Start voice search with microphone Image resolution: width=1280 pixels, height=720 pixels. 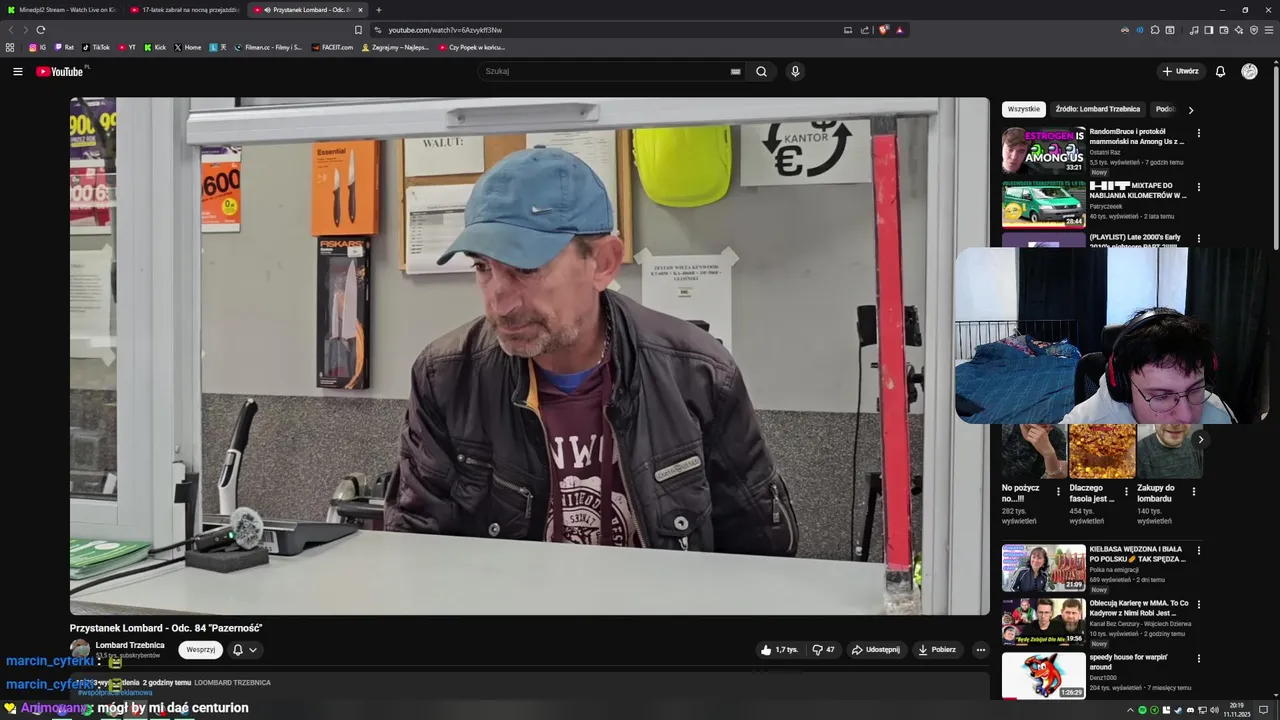tap(795, 71)
